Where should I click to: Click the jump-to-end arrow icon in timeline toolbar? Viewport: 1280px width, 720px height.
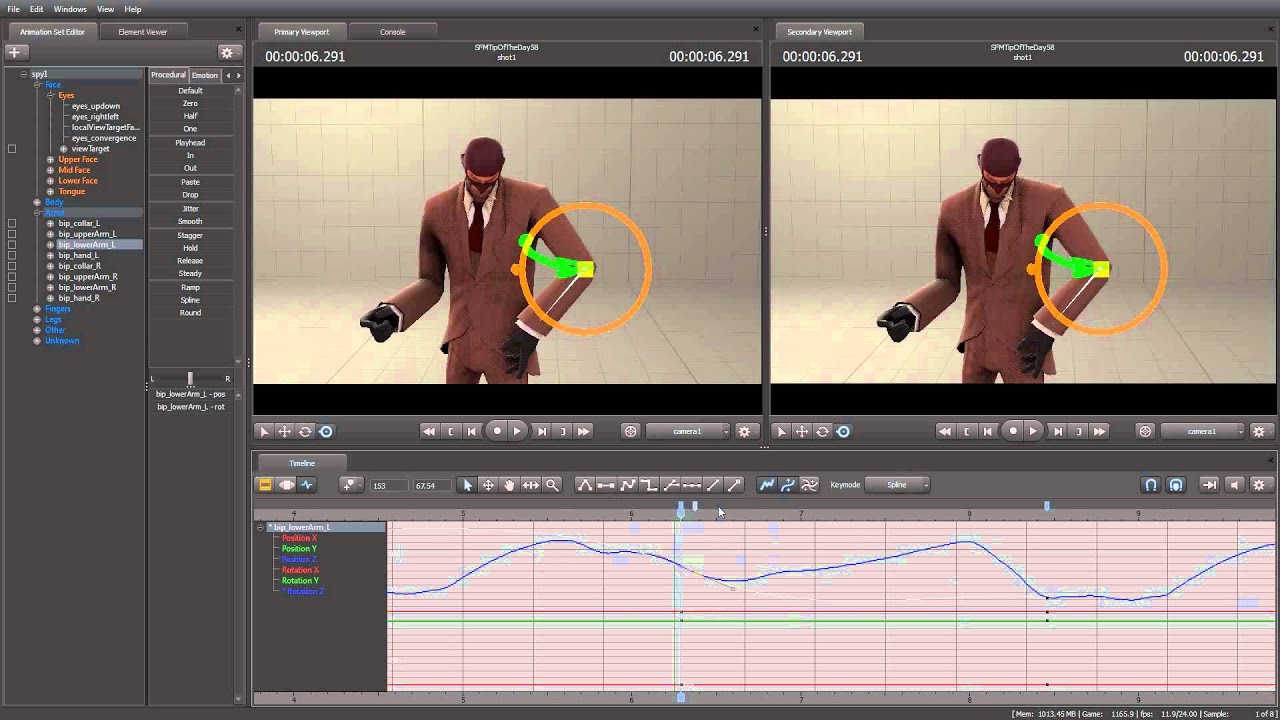coord(1209,485)
